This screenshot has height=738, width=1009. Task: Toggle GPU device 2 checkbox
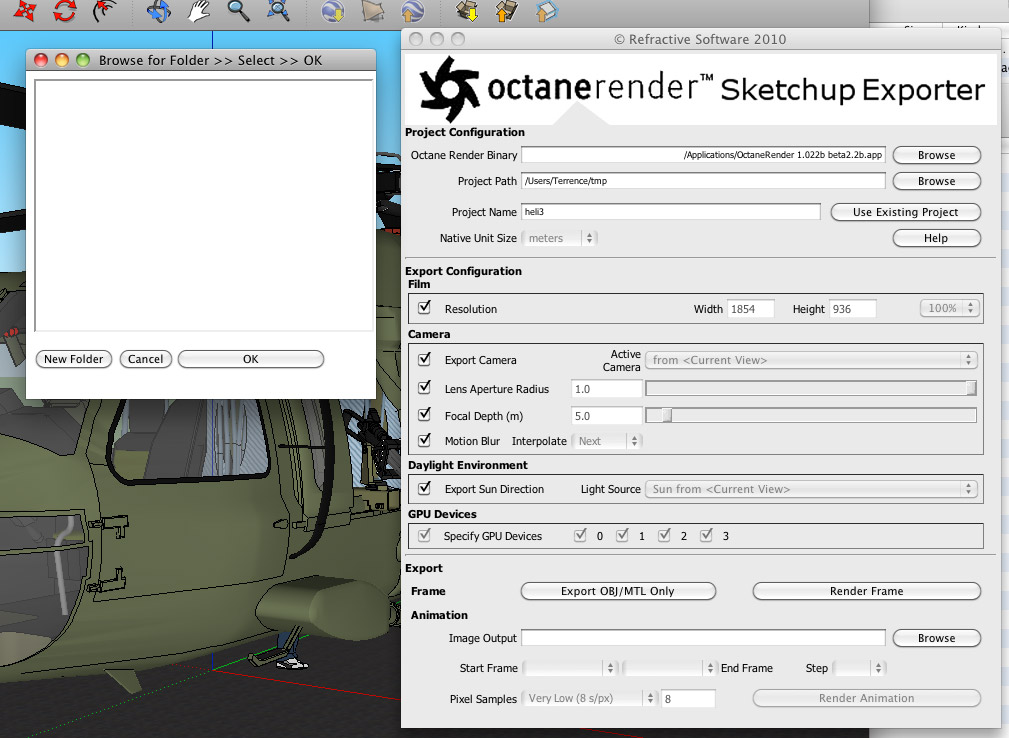[x=664, y=535]
